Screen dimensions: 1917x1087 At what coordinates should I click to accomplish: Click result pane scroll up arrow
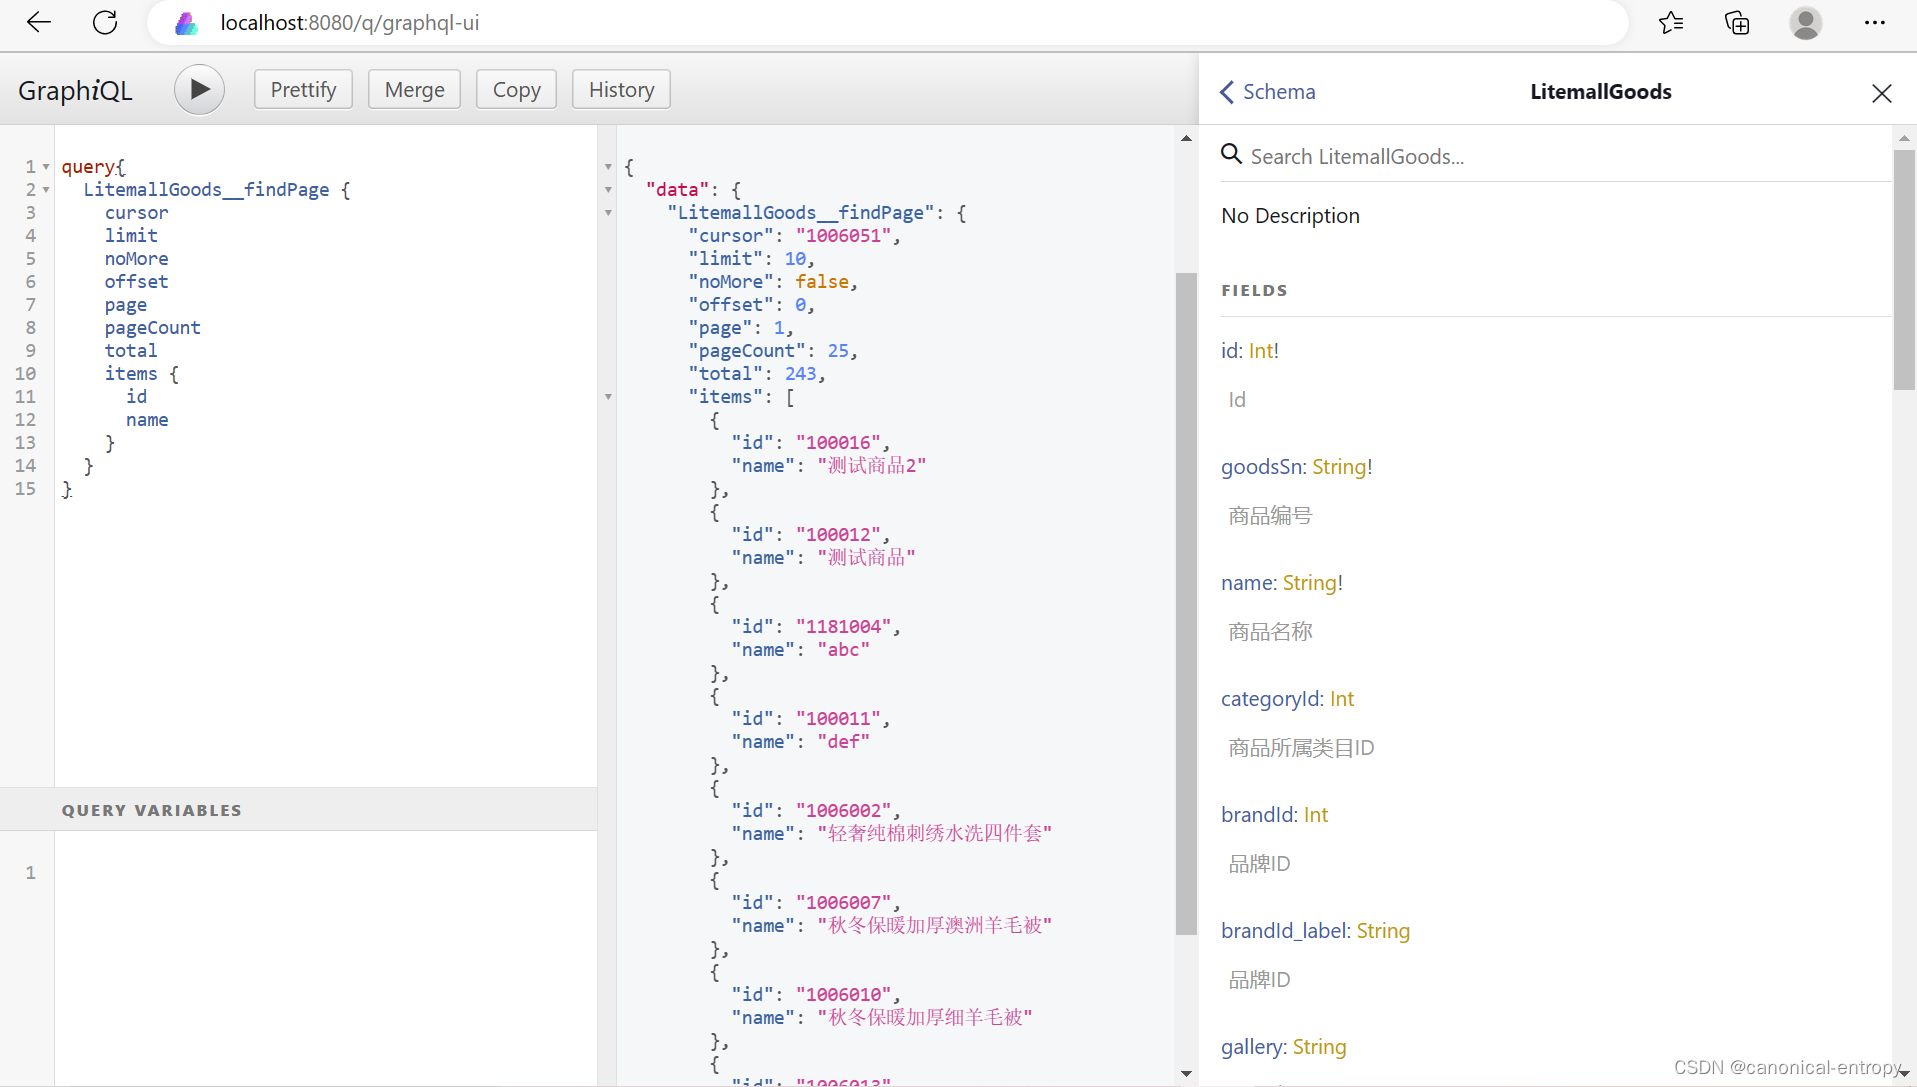click(1186, 138)
